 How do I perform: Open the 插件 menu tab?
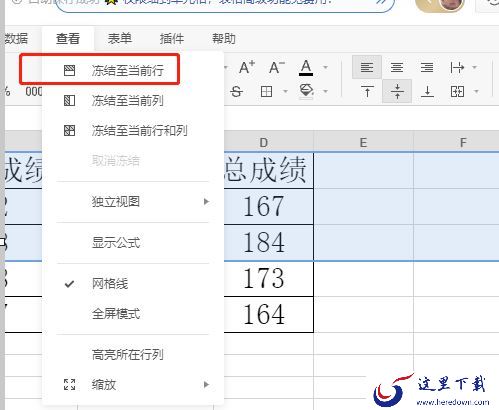172,39
